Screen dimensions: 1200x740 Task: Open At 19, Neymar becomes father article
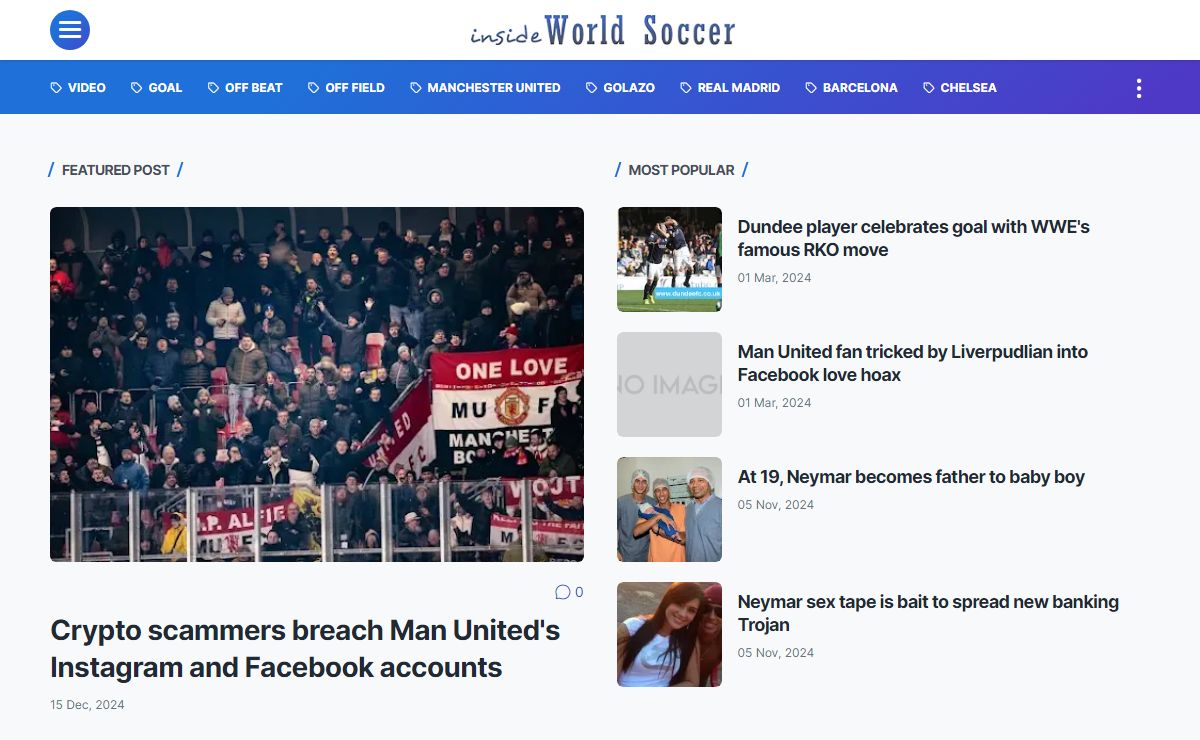pos(911,477)
